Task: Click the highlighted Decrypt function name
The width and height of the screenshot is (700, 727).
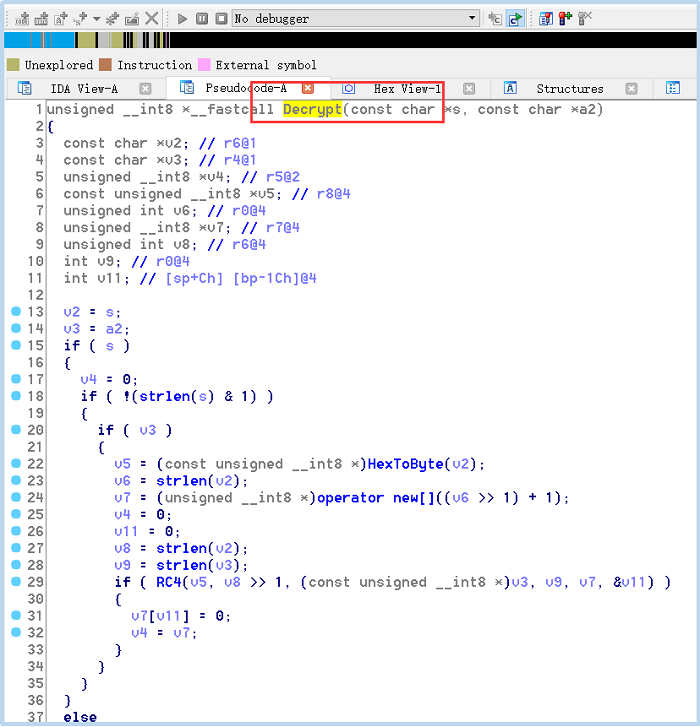Action: [x=312, y=110]
